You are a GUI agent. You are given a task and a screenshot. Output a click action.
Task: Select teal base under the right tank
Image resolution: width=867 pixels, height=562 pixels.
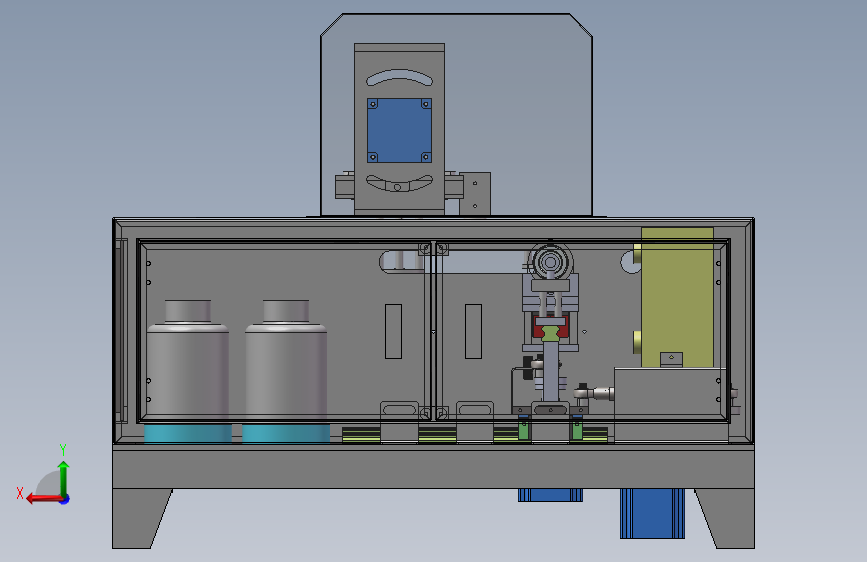[x=286, y=434]
